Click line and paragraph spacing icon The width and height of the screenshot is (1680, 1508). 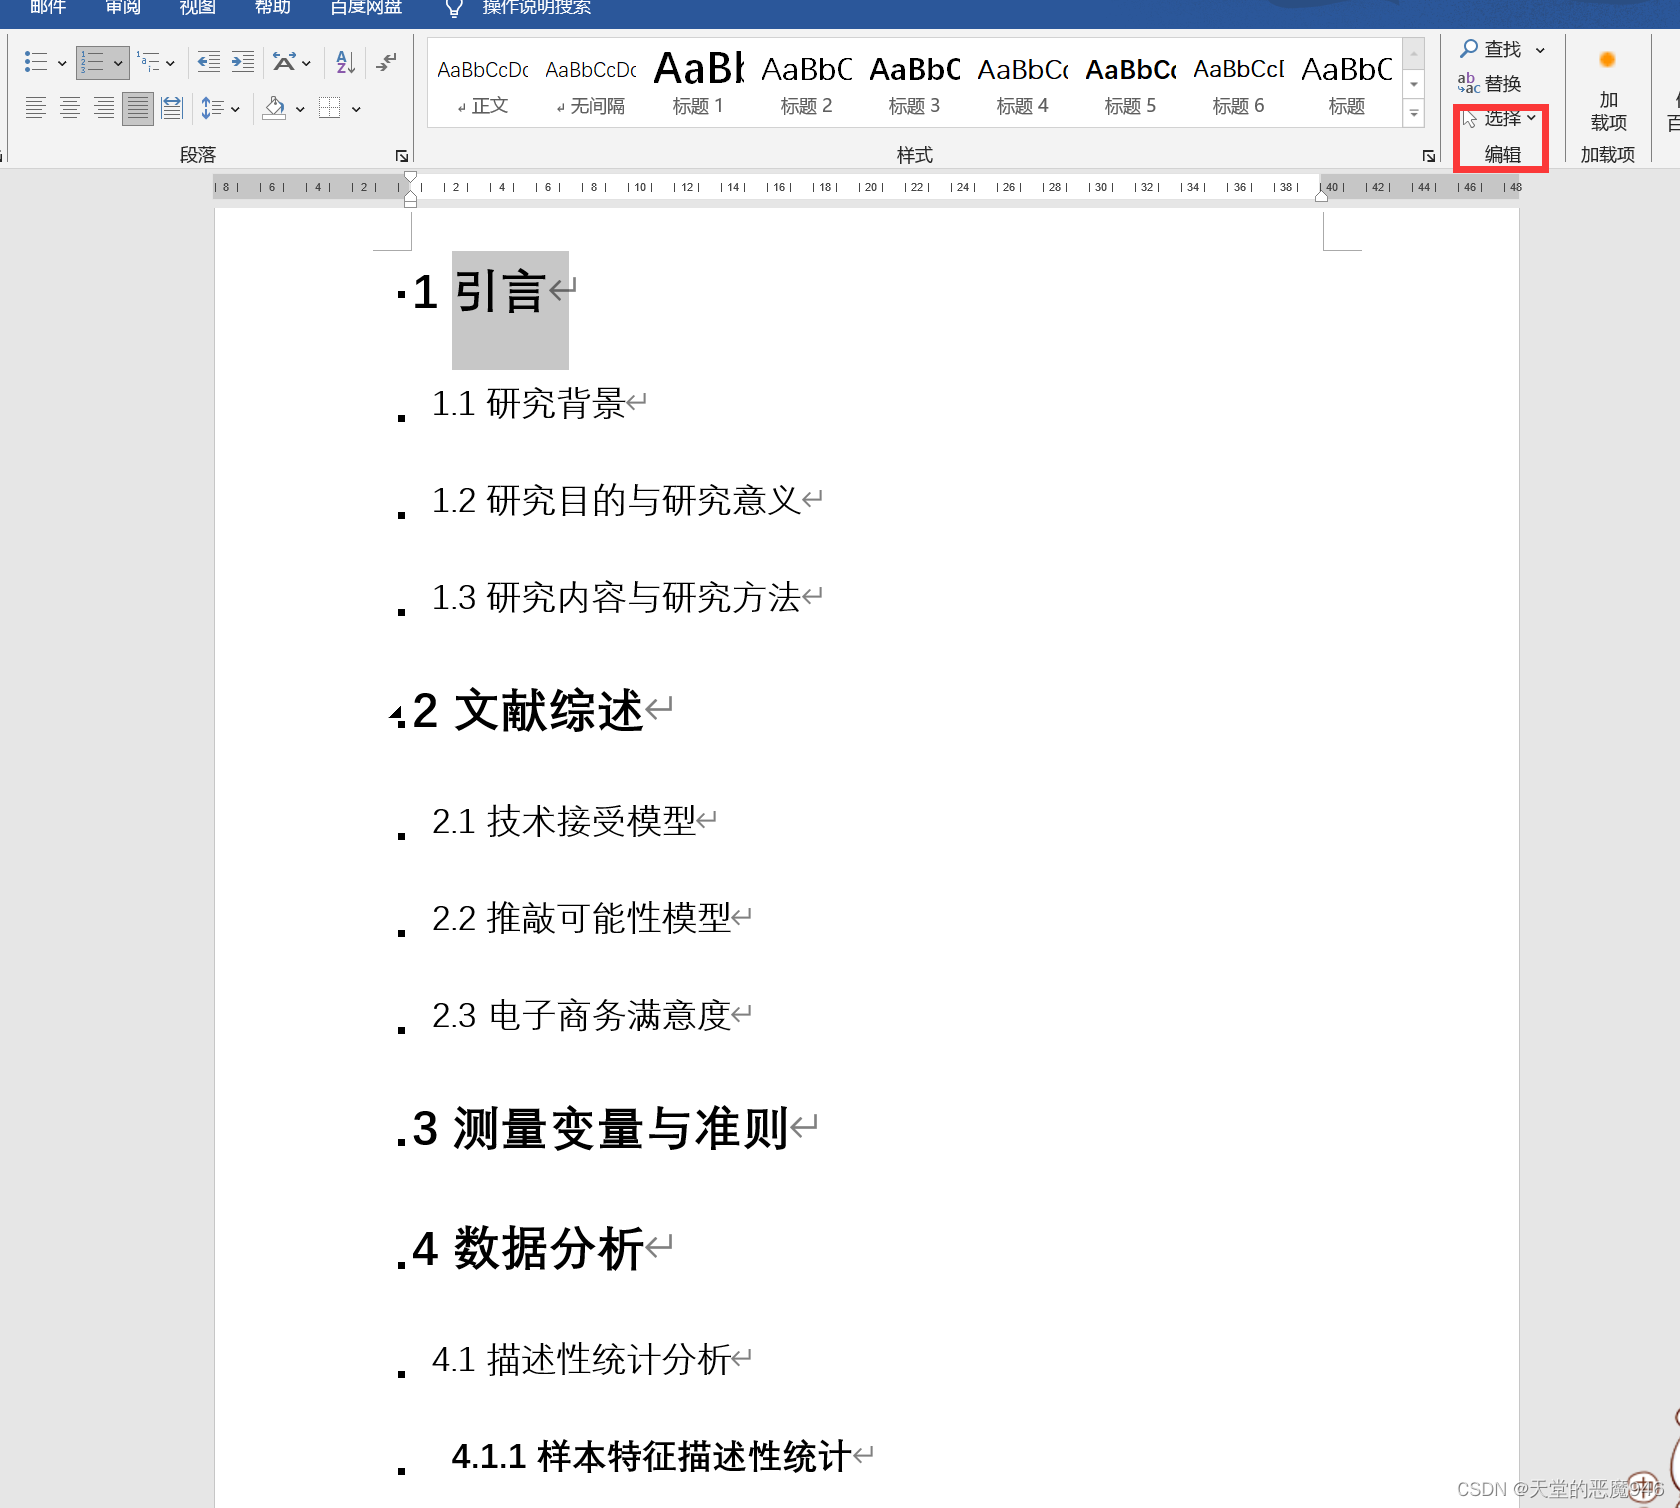click(x=212, y=108)
